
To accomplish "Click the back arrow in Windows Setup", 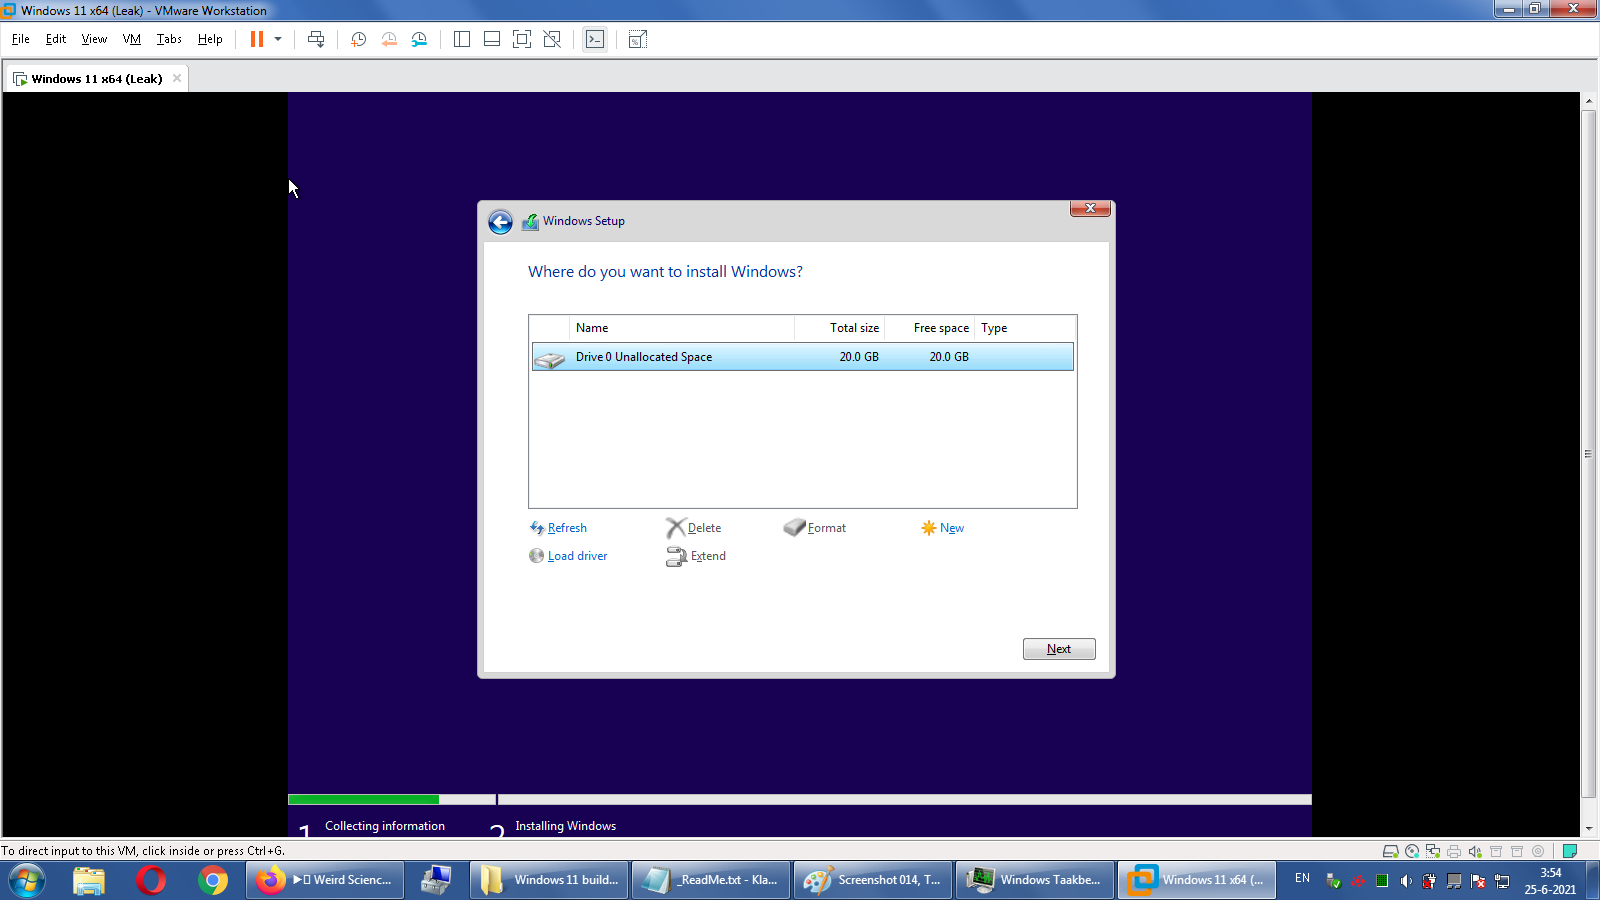I will tap(500, 222).
